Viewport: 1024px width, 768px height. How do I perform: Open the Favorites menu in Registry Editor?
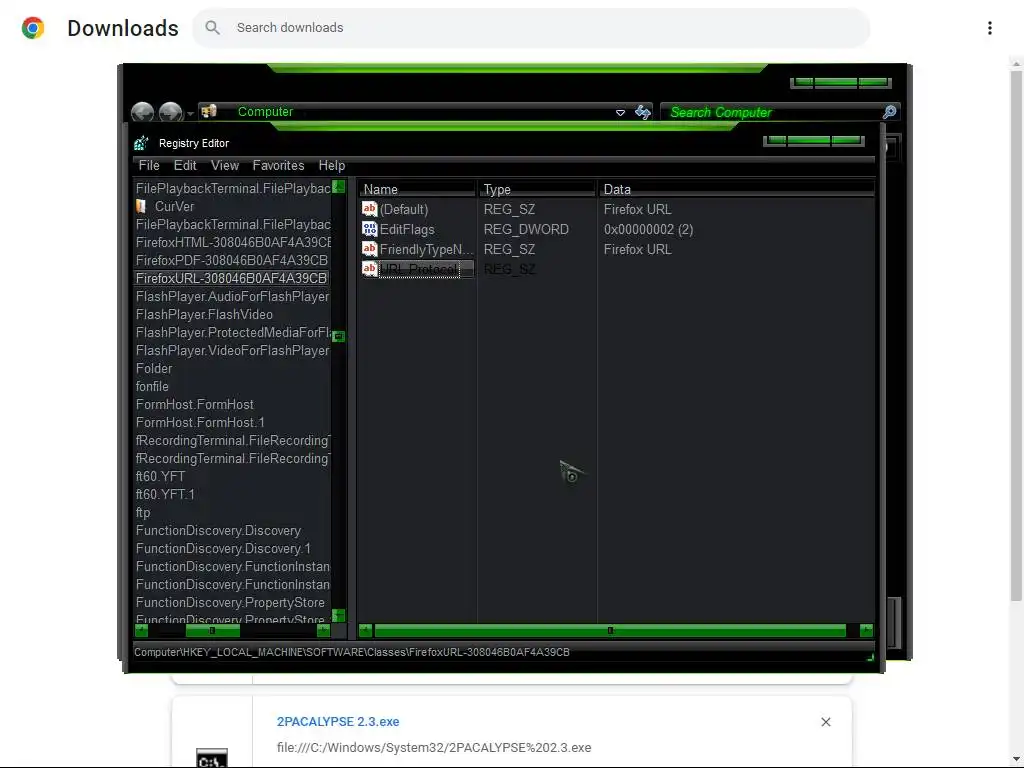pos(278,166)
